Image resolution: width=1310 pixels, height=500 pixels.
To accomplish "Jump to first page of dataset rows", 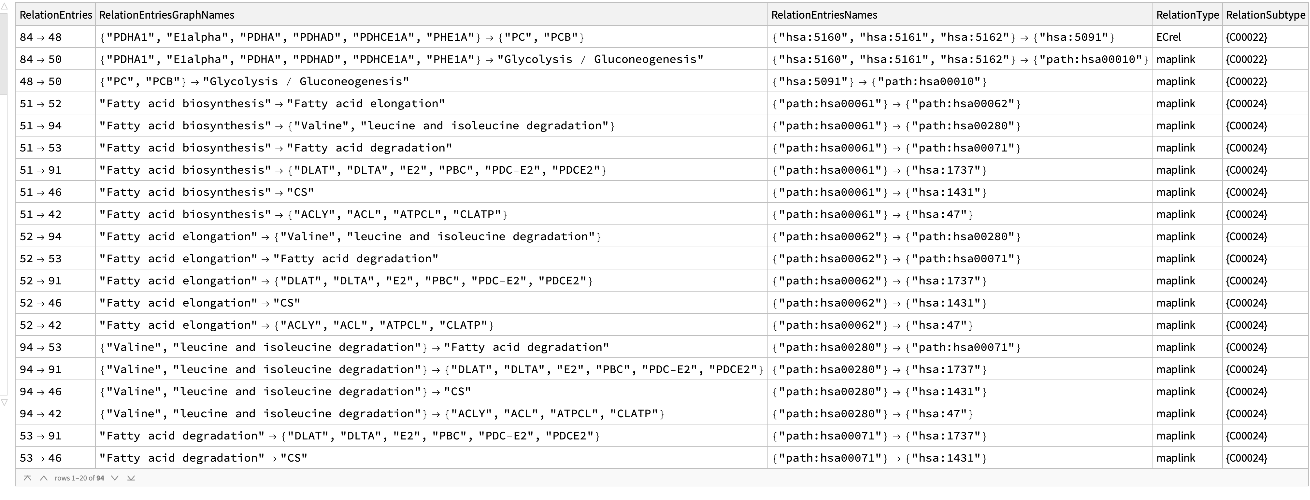I will pos(27,478).
